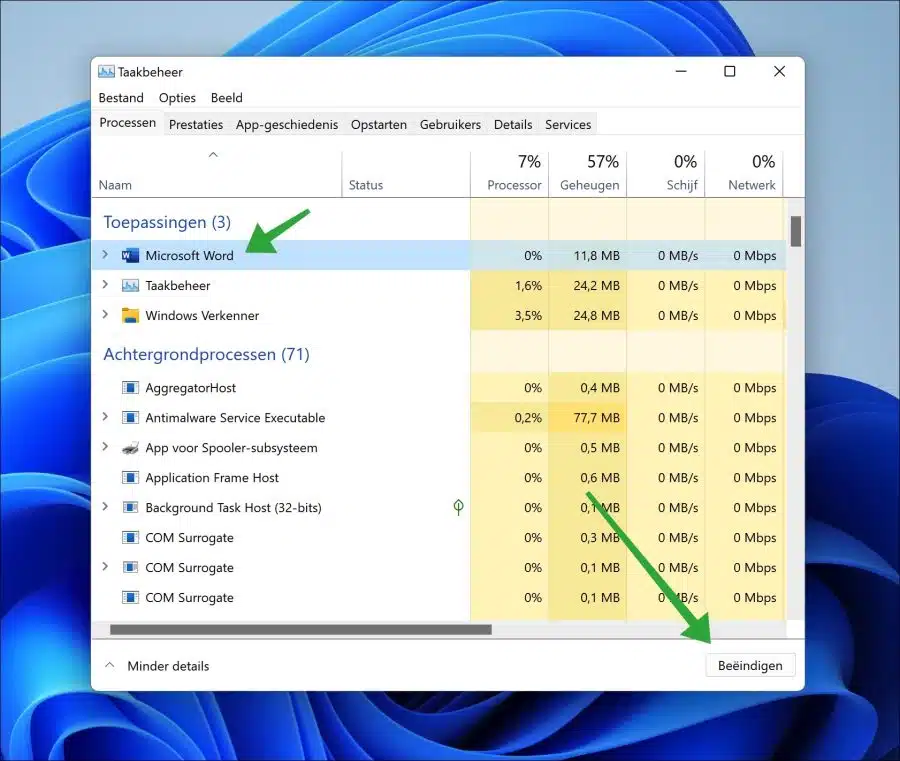Click the Background Task Host icon
The image size is (900, 761).
tap(130, 507)
